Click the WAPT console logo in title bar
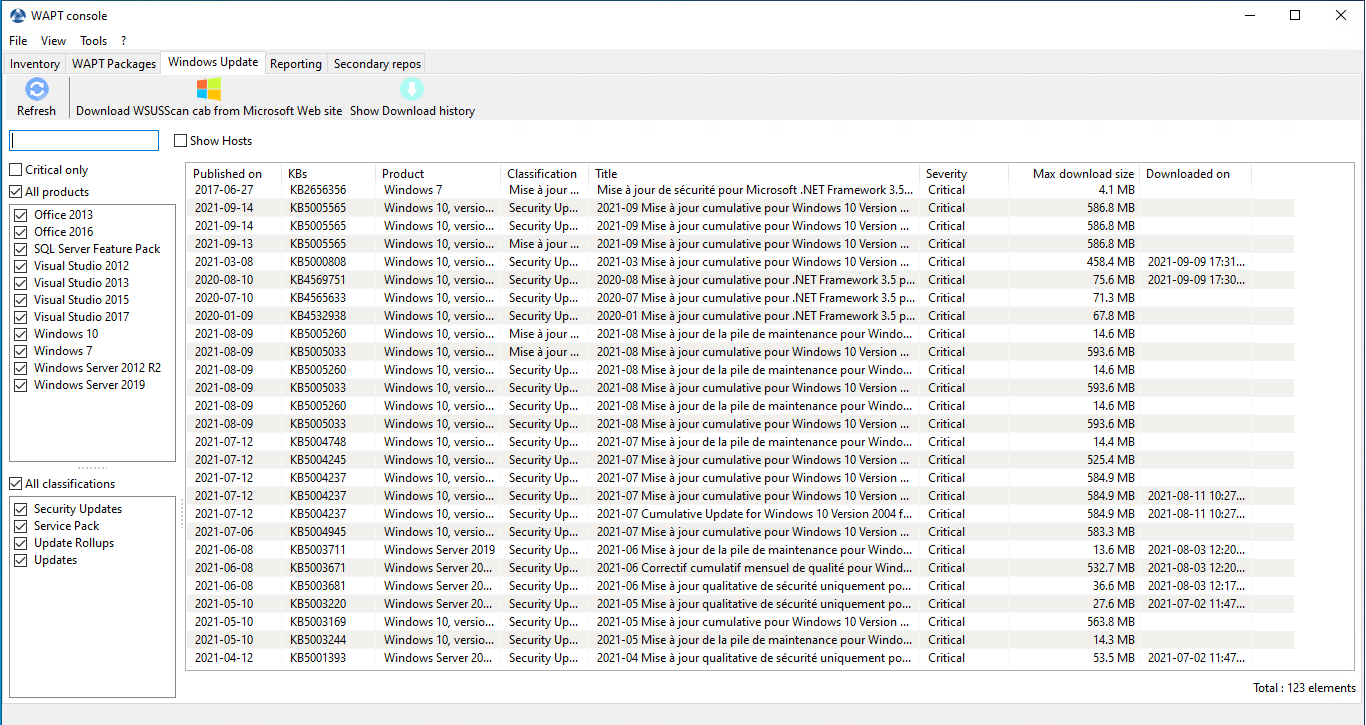Image resolution: width=1366 pixels, height=725 pixels. (17, 16)
